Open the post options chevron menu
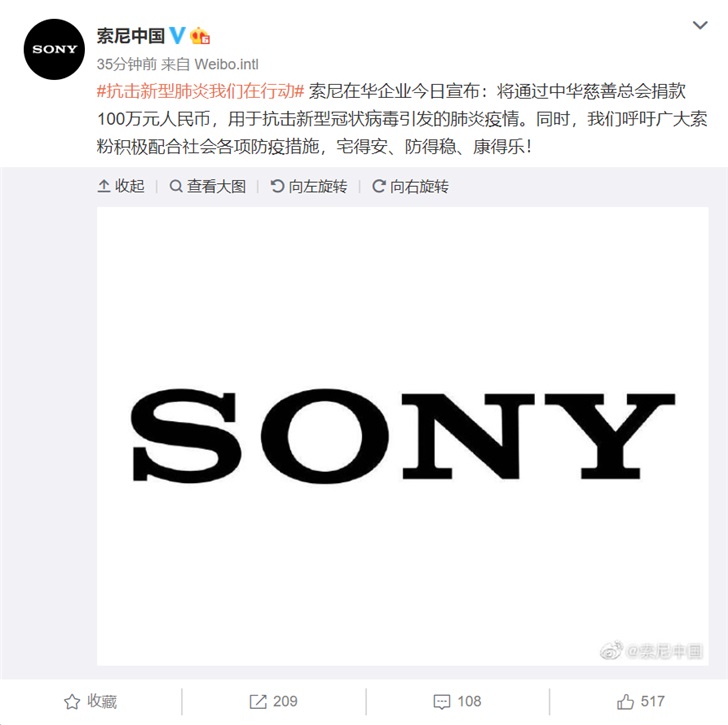Screen dimensions: 728x725 tap(700, 25)
